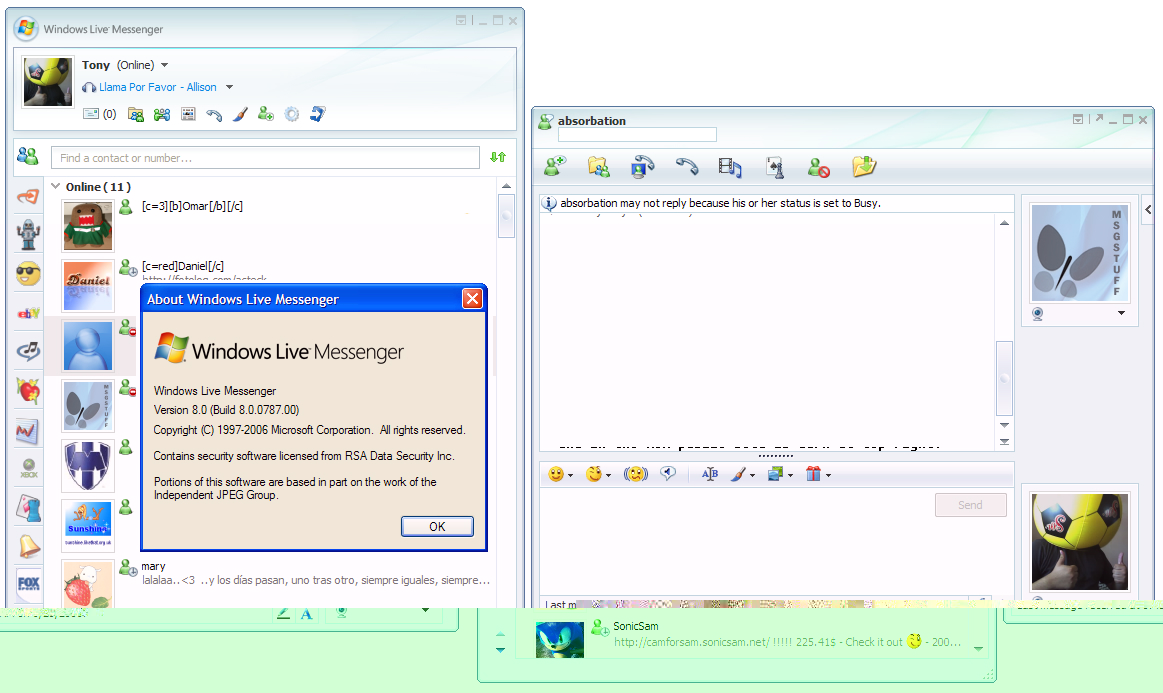This screenshot has width=1163, height=693.
Task: Open the camforsam.sonicsam.net link under SonicSam
Action: coord(691,643)
